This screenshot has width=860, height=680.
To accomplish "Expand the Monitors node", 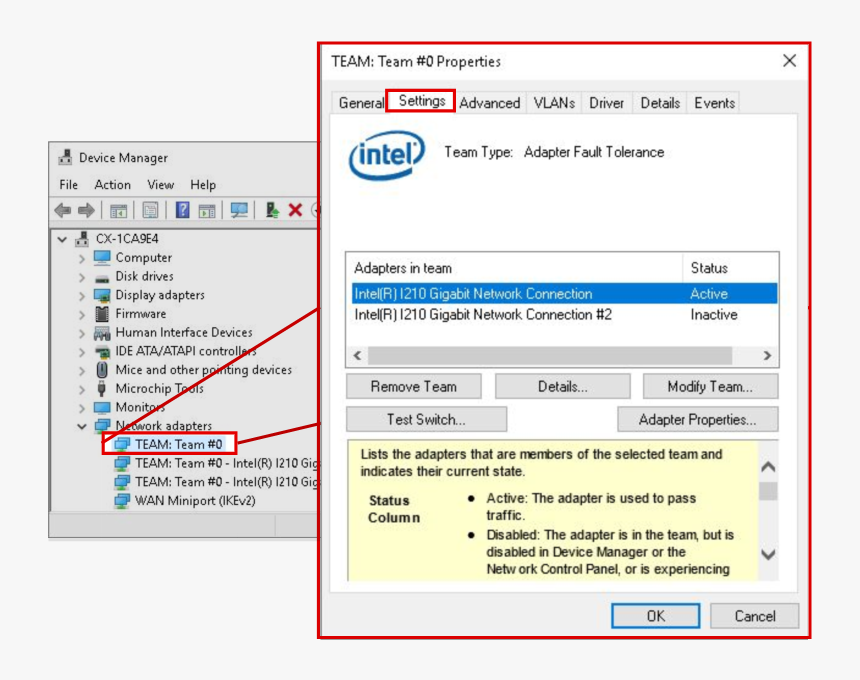I will [x=82, y=407].
